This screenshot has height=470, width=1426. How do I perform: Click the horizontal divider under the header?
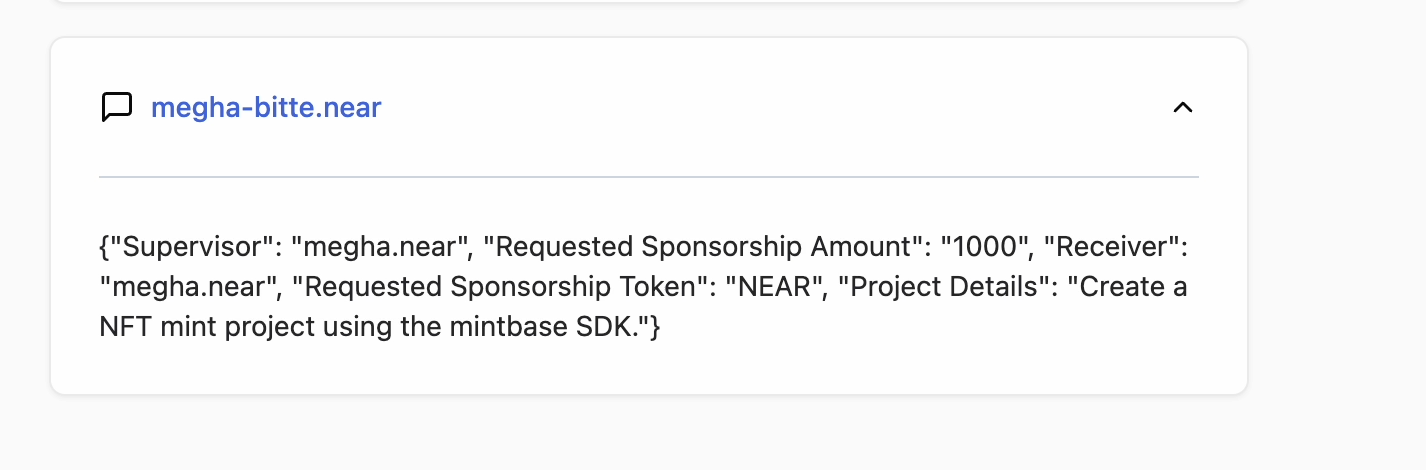point(648,177)
